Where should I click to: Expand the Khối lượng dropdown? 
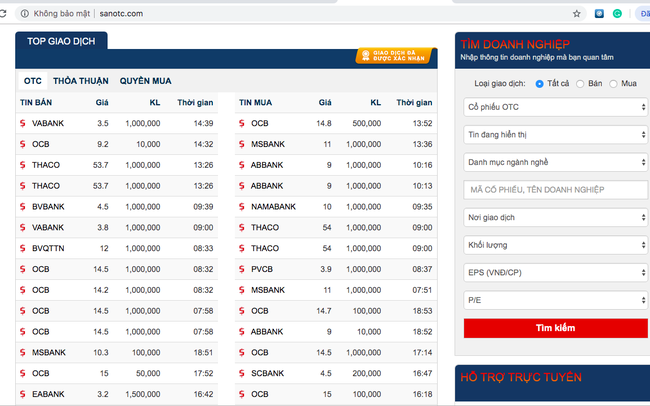point(555,245)
